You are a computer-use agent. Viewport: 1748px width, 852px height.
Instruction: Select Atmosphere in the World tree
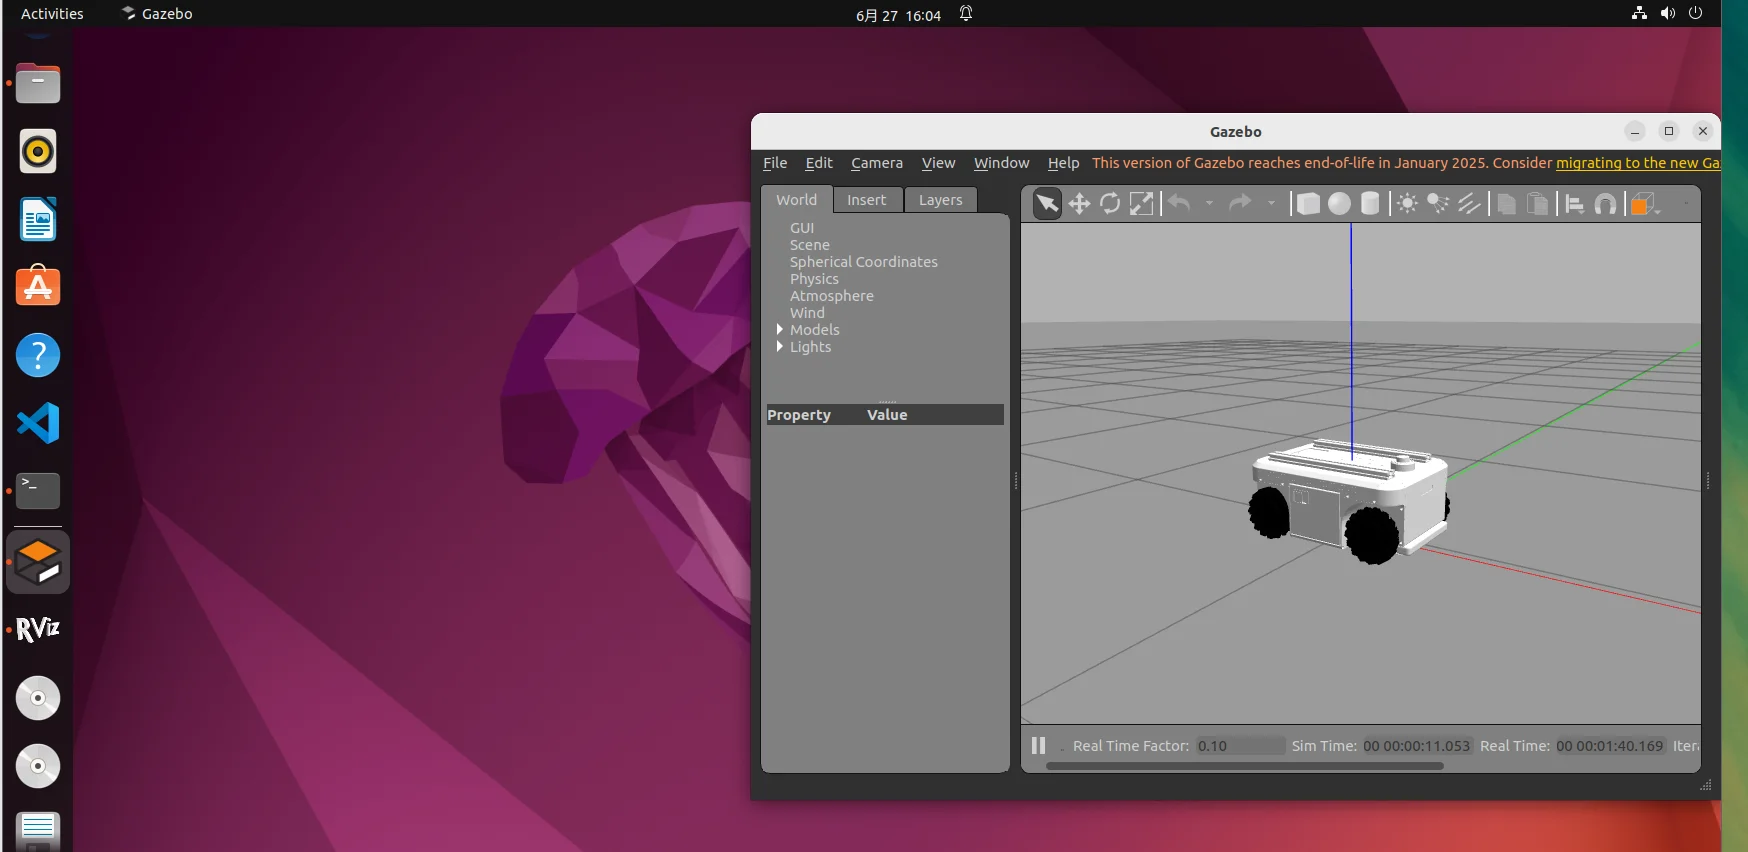pos(832,296)
